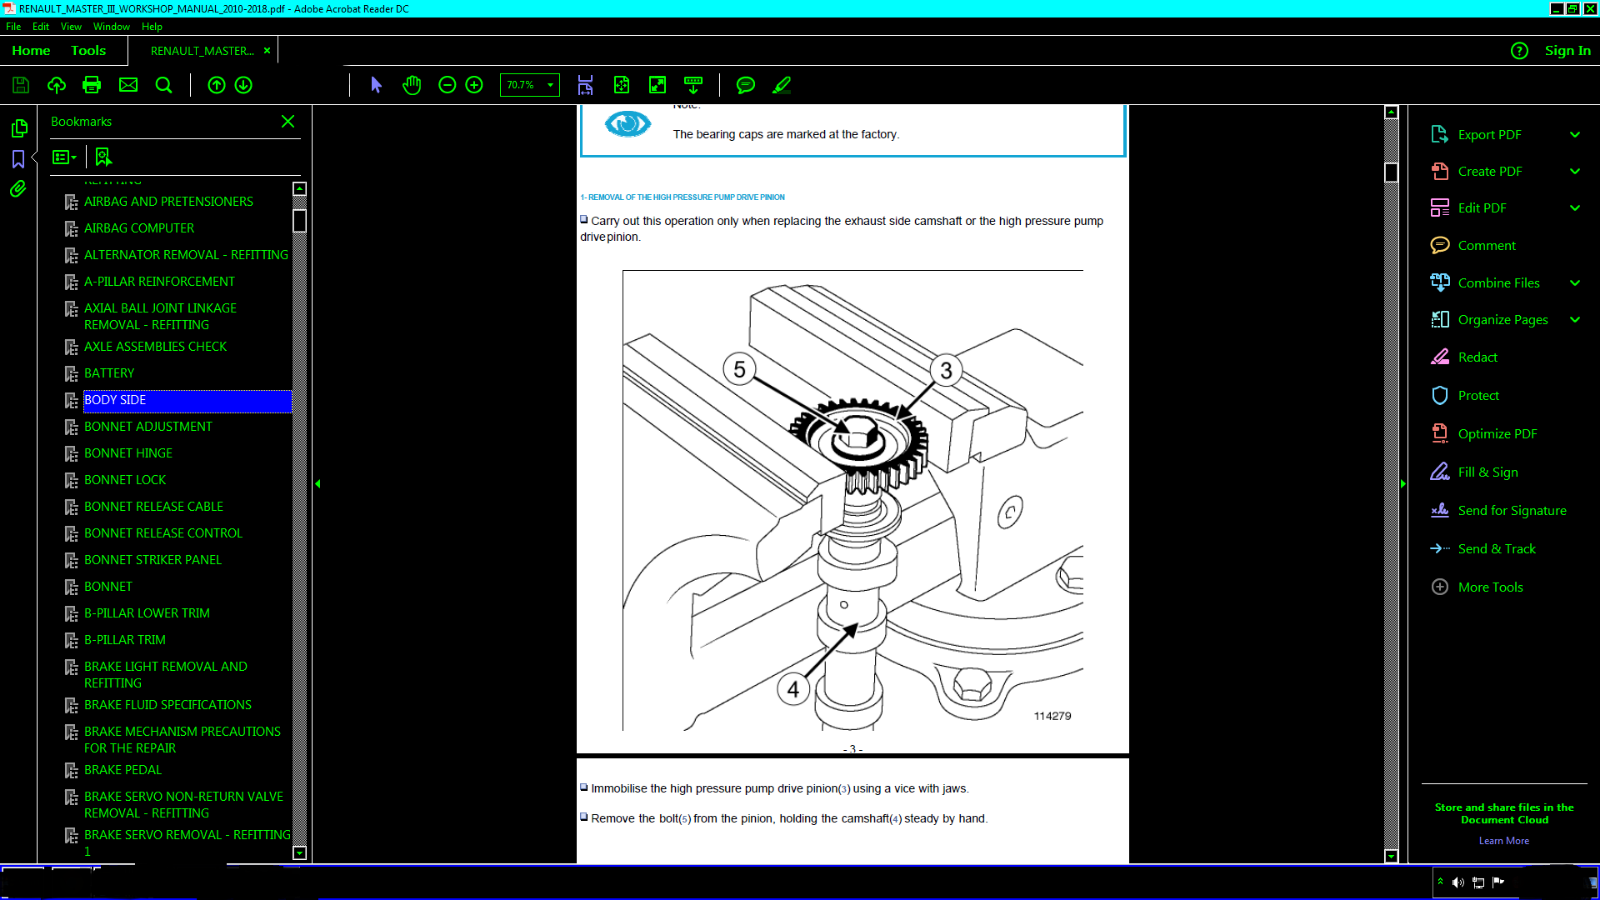Open the View menu
The width and height of the screenshot is (1600, 900).
pyautogui.click(x=71, y=27)
